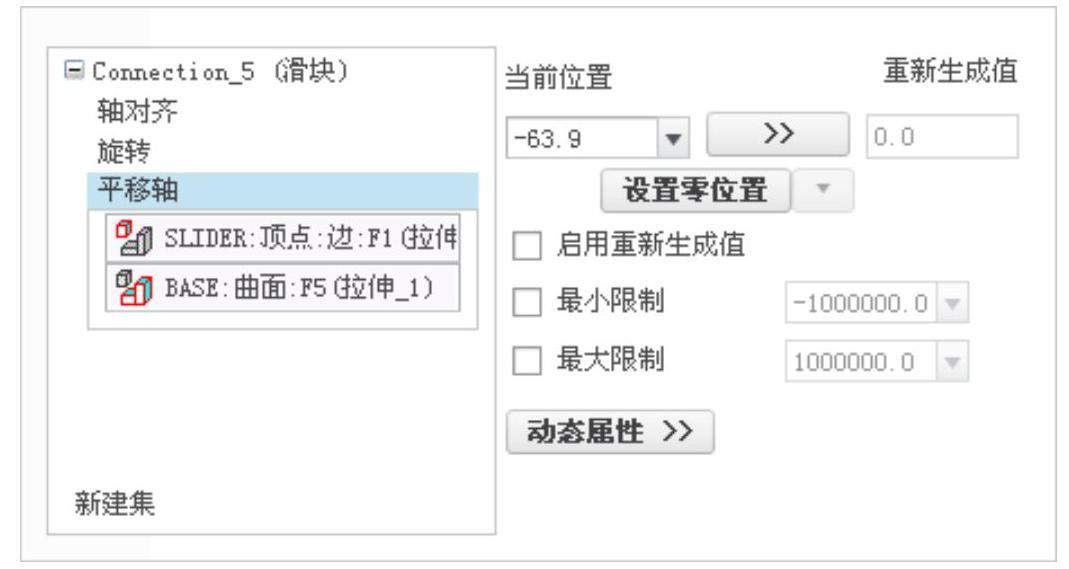This screenshot has height=569, width=1069.
Task: Open the minimum limit value dropdown
Action: (952, 303)
